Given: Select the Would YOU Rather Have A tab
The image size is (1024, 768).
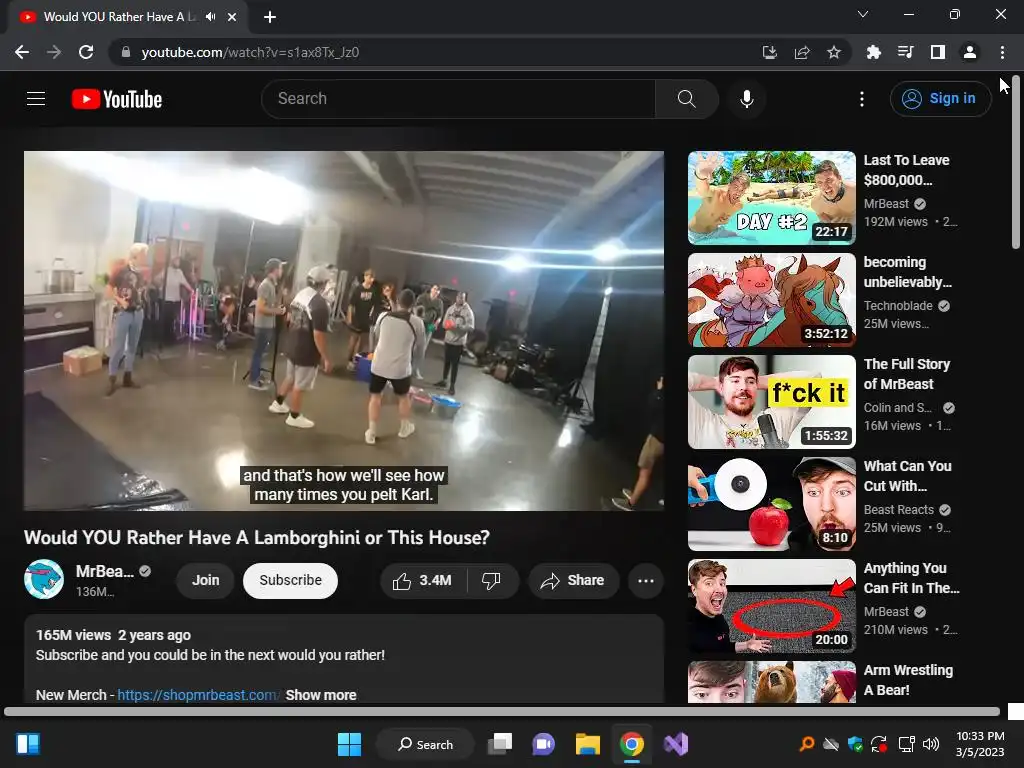Looking at the screenshot, I should click(x=120, y=17).
